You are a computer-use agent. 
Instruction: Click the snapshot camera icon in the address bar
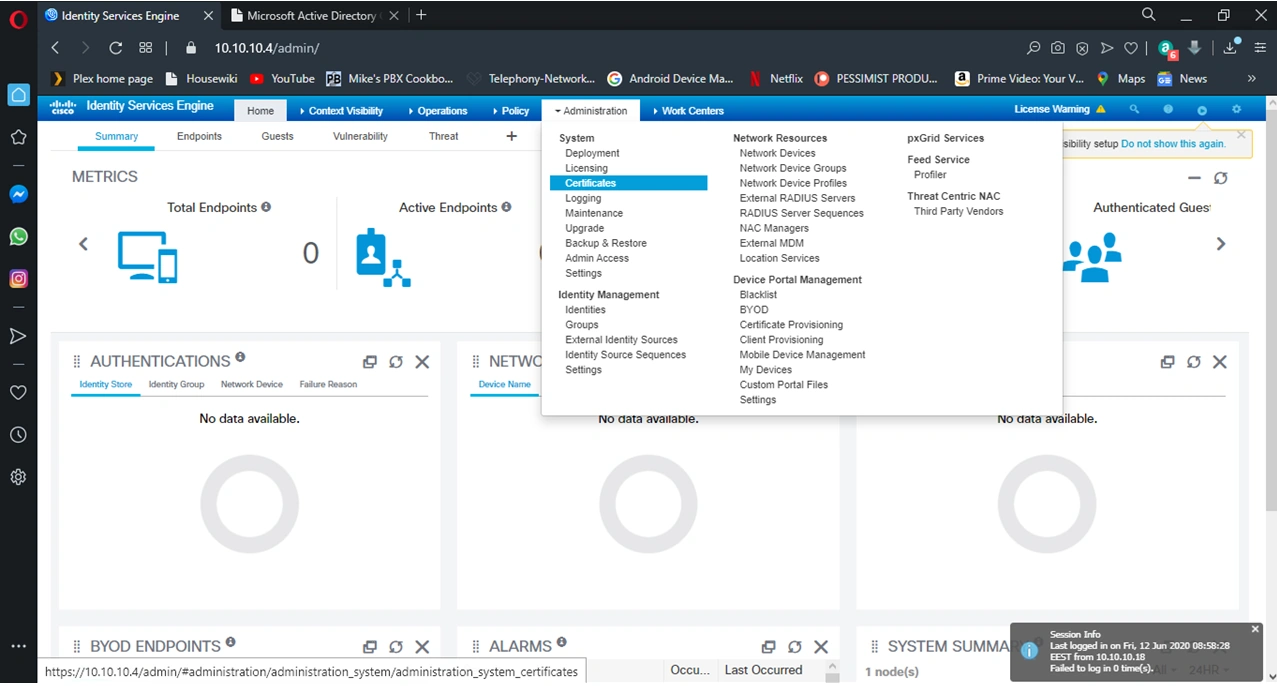coord(1058,48)
